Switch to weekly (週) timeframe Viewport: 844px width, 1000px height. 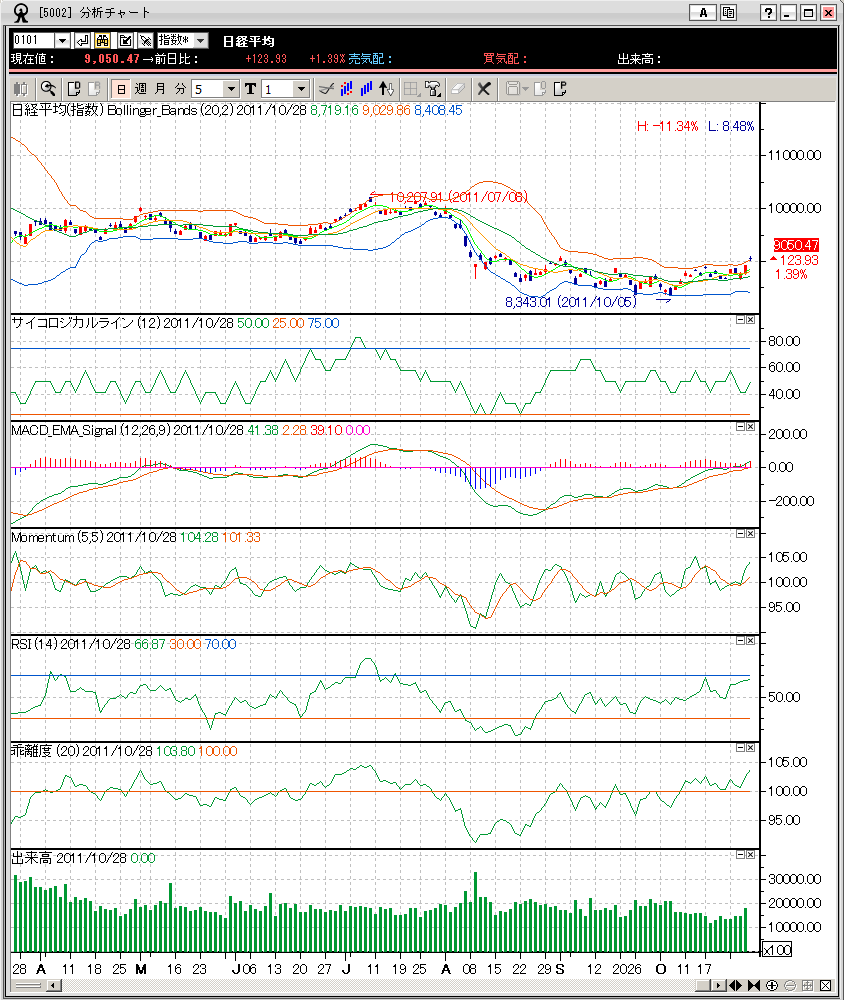click(140, 88)
